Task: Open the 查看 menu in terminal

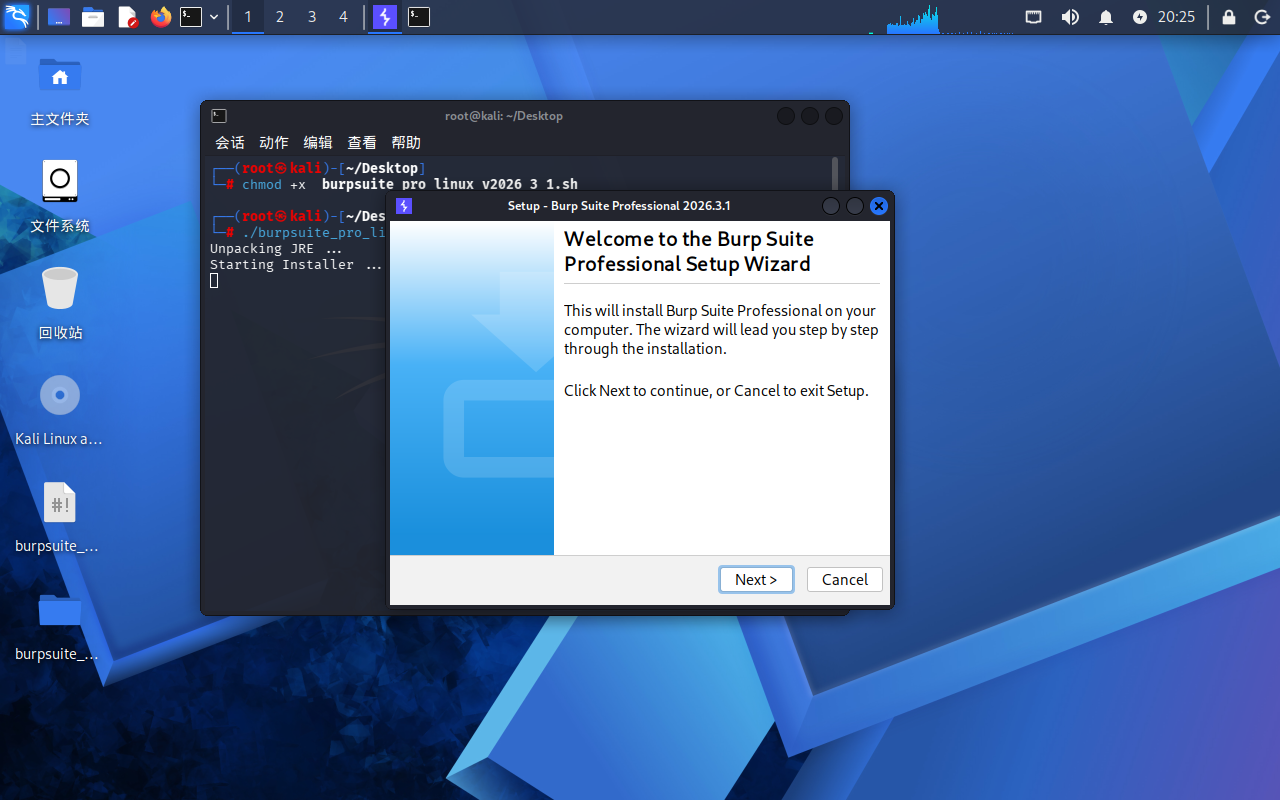Action: pyautogui.click(x=362, y=143)
